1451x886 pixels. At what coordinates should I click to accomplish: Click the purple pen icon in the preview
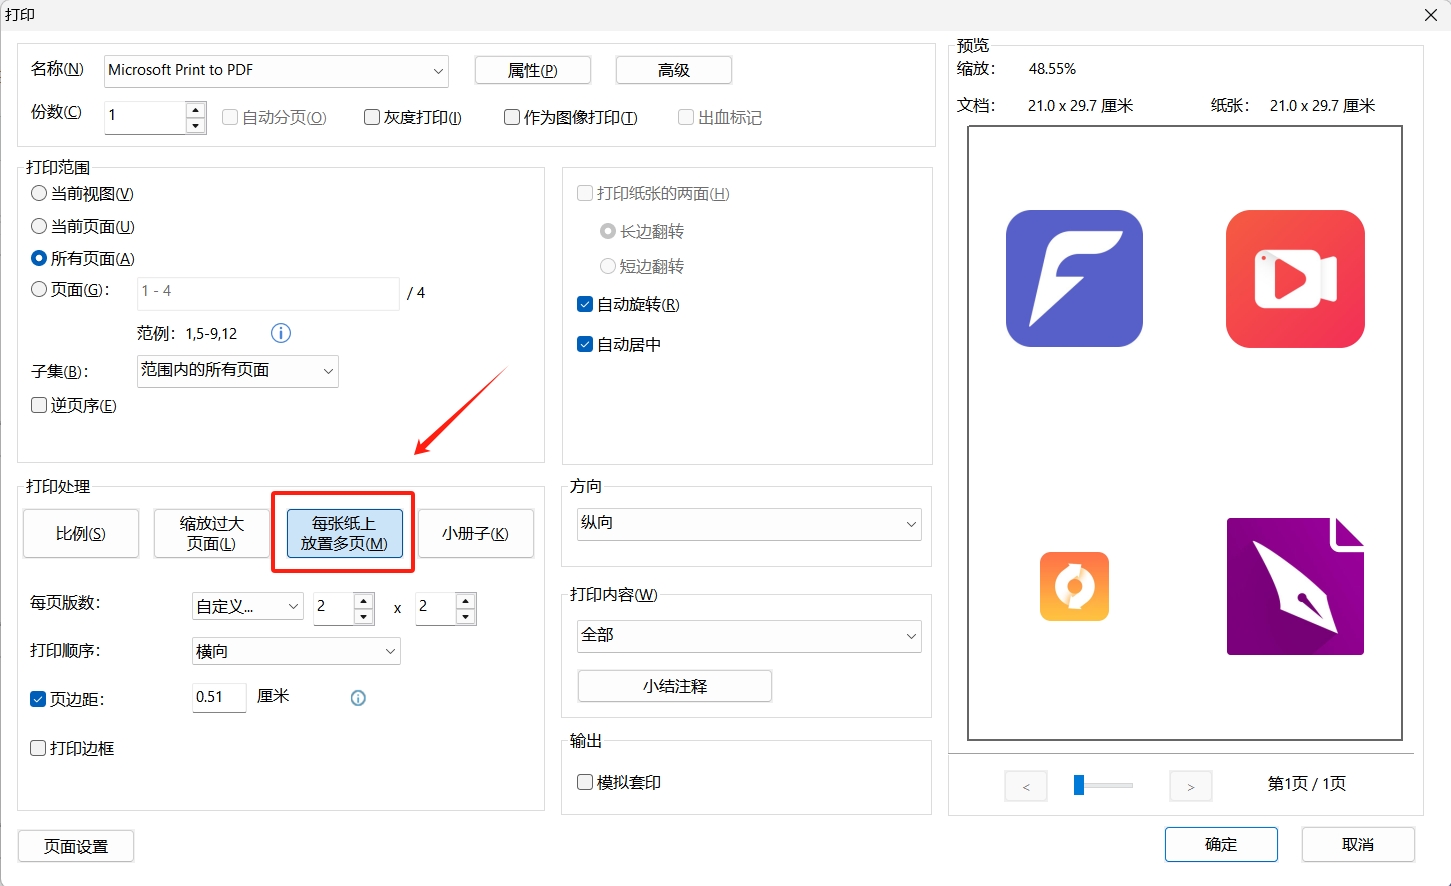[x=1295, y=587]
